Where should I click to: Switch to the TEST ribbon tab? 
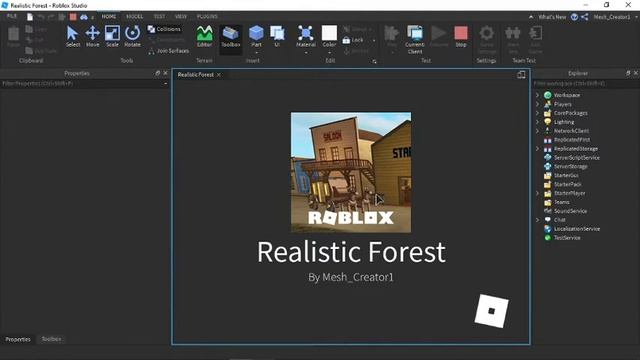159,16
